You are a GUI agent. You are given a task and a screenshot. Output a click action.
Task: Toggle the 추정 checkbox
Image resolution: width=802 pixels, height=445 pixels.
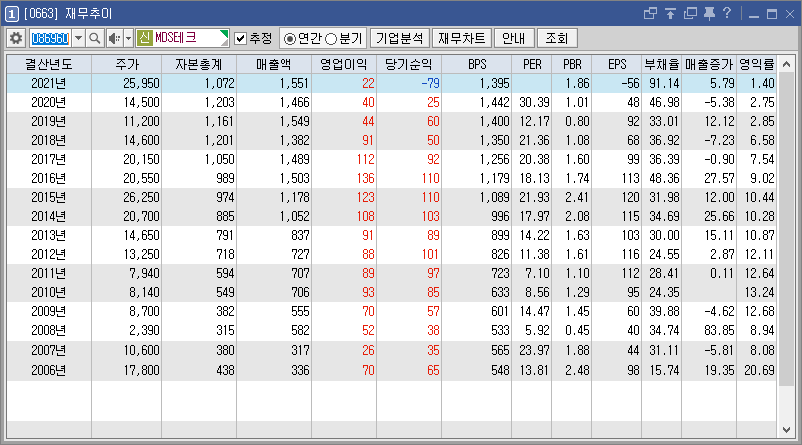point(240,38)
